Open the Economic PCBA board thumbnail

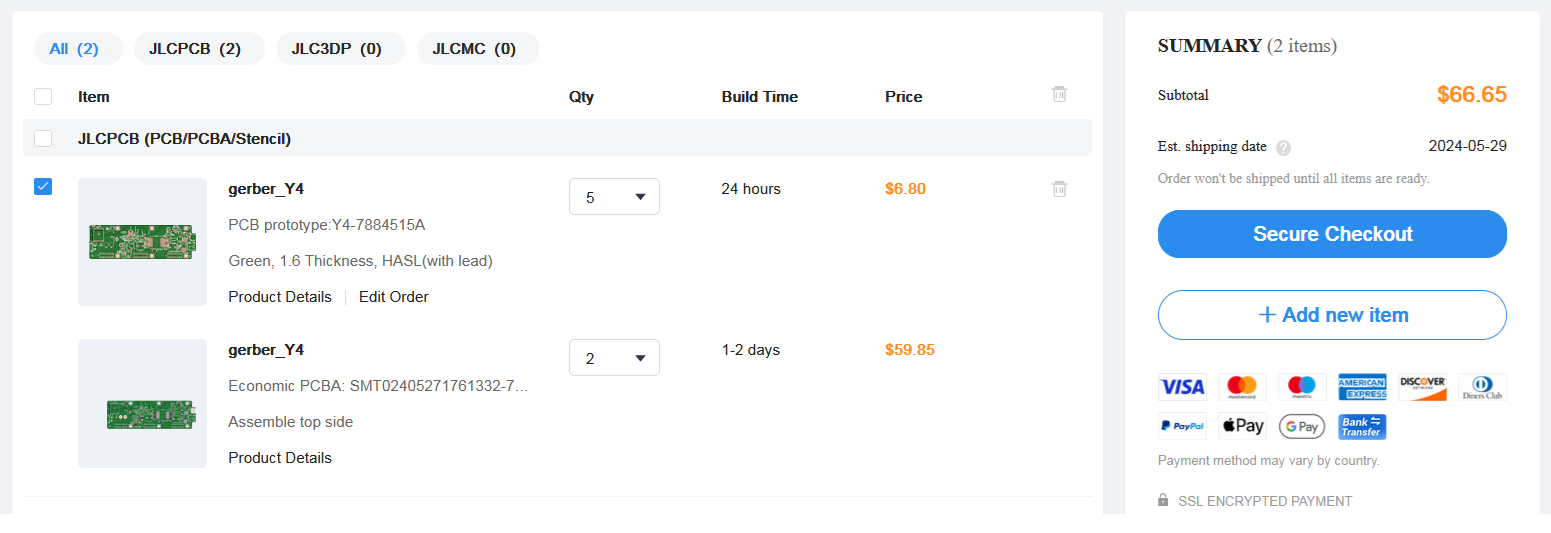(142, 403)
